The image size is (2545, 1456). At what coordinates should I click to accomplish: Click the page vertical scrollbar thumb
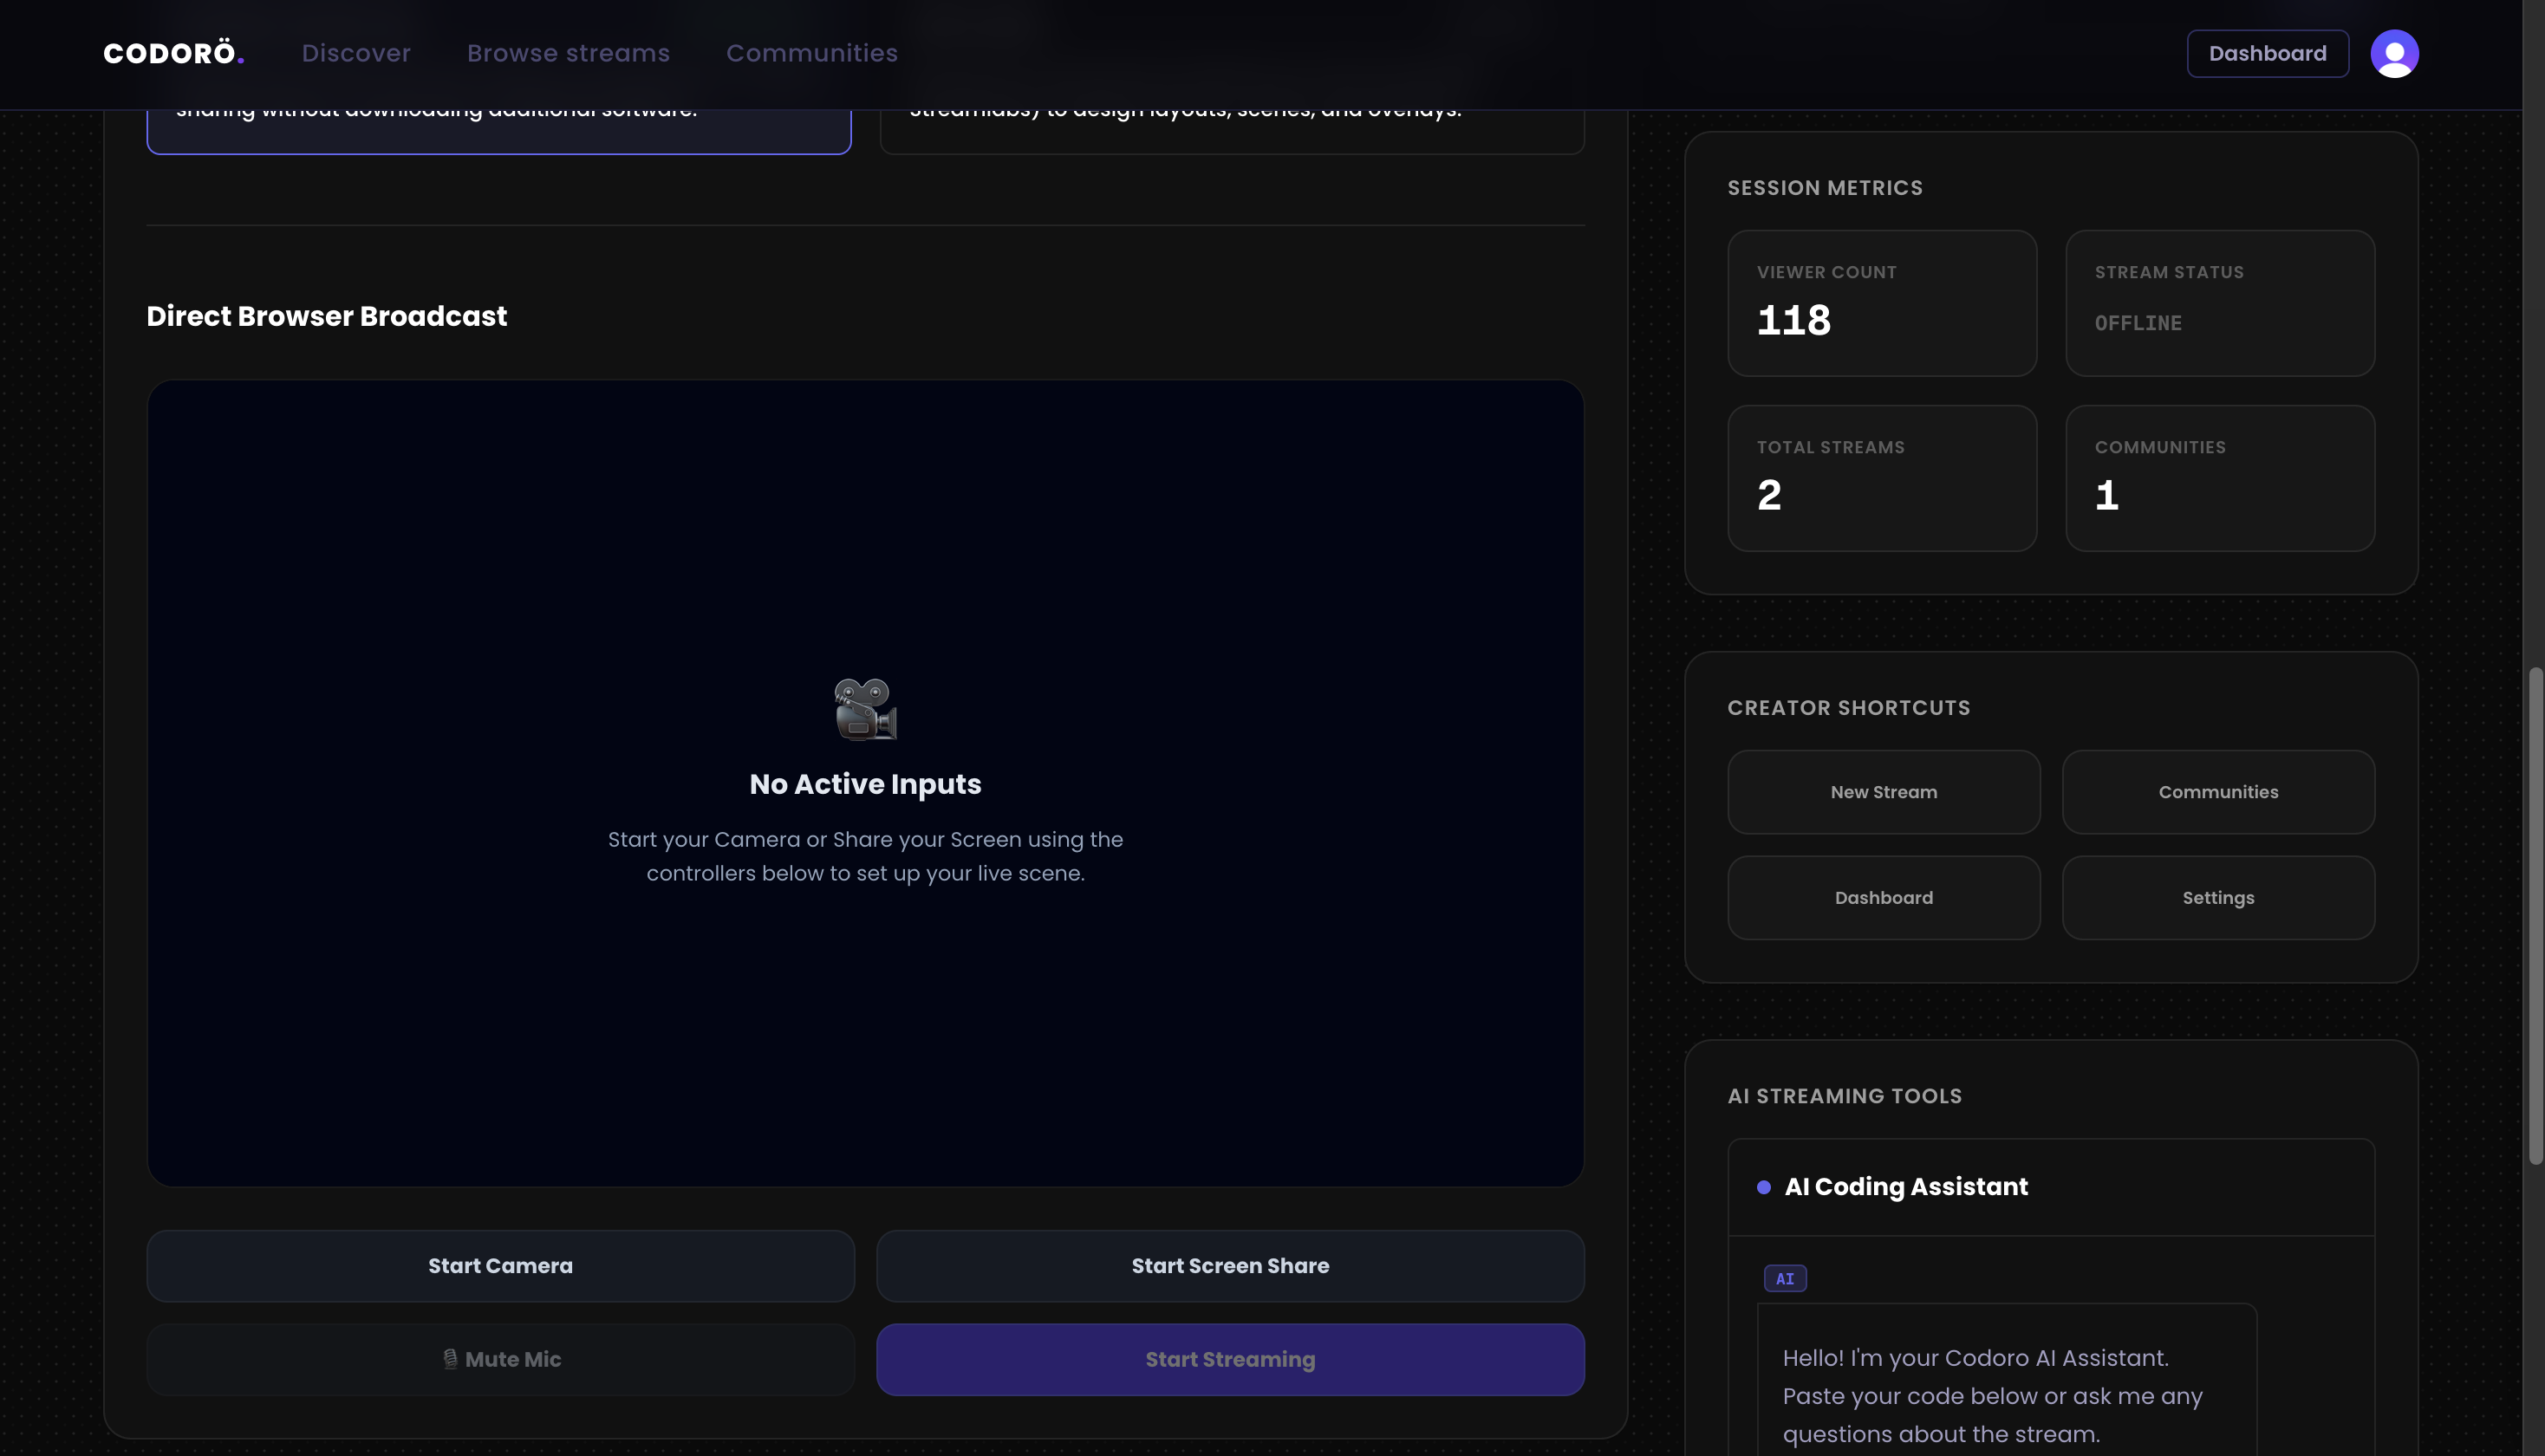pos(2535,915)
